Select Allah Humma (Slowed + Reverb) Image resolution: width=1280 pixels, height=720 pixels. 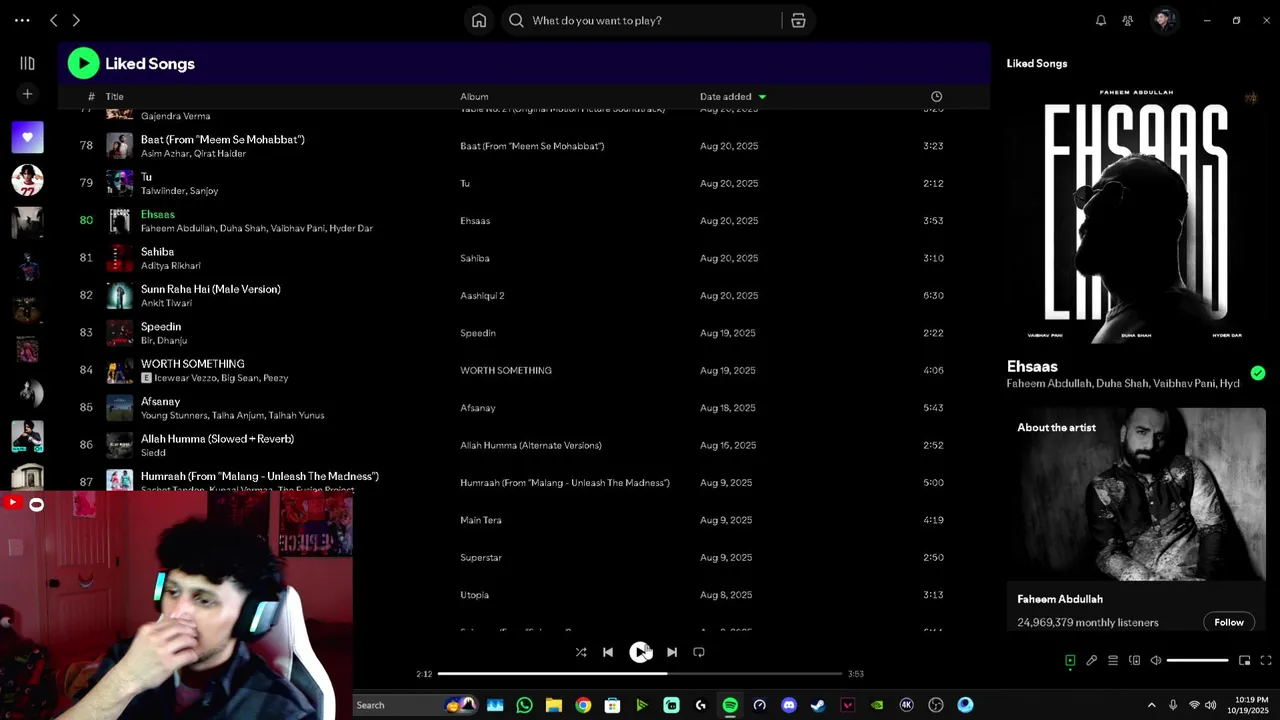click(217, 439)
